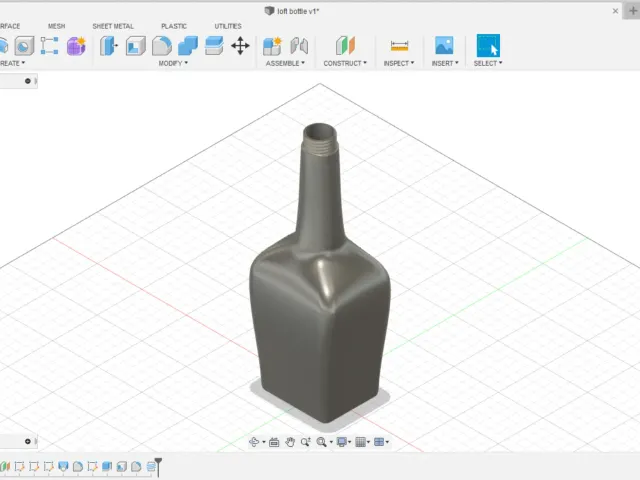Select the loft bottle v1 document tab
Screen dimensions: 640x480
(292, 11)
